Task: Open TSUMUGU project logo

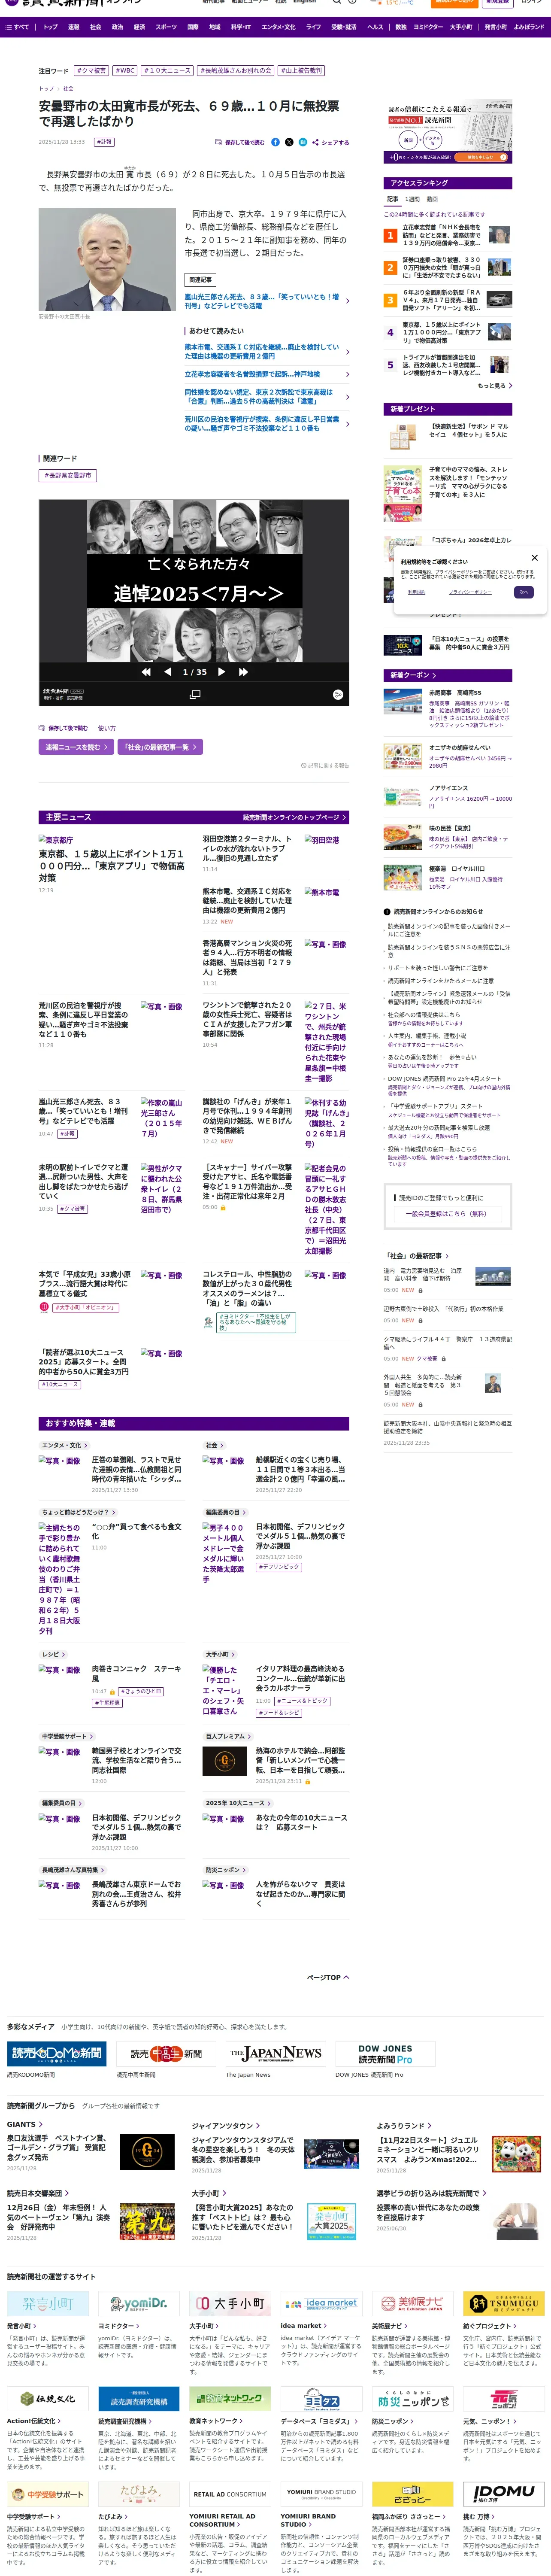Action: click(503, 2303)
